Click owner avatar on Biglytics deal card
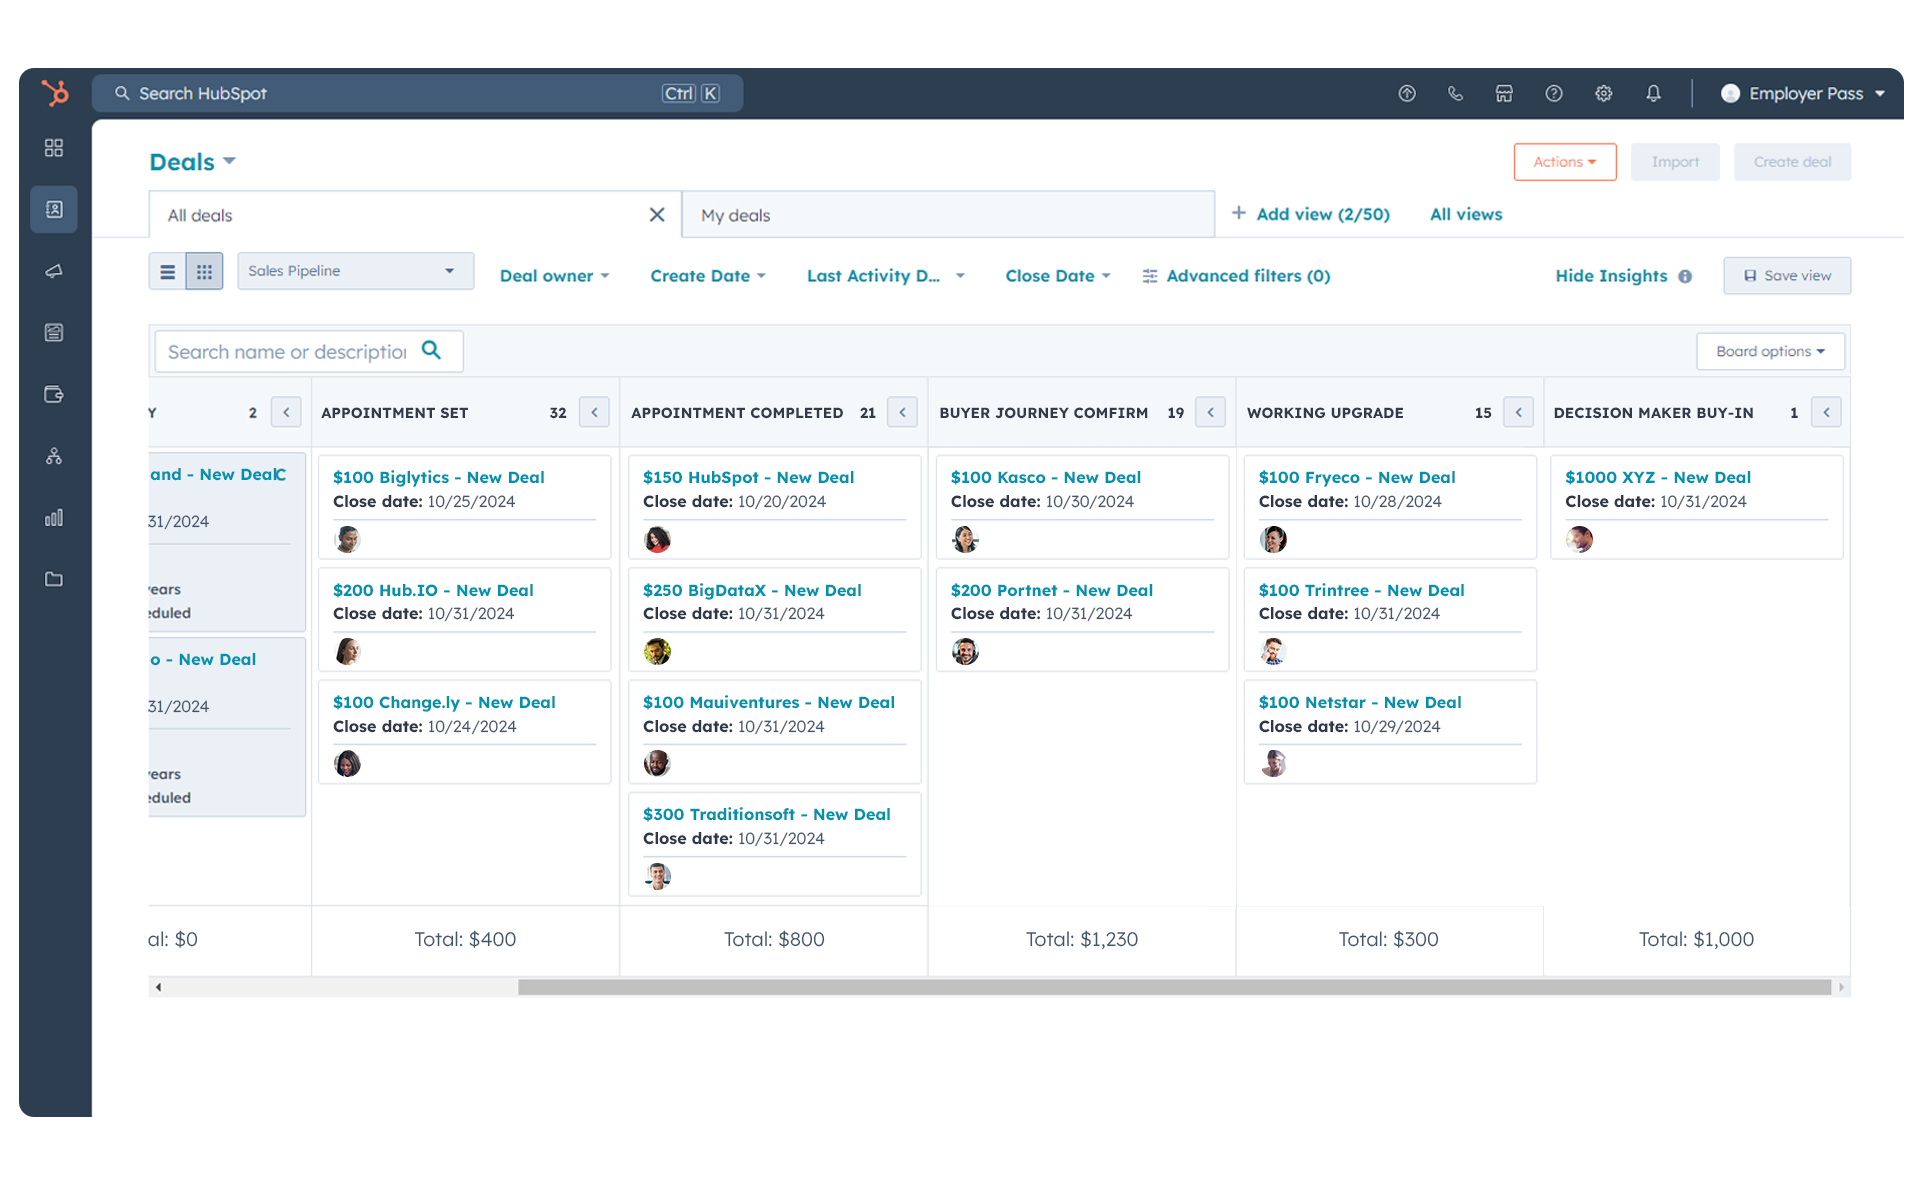 pos(347,540)
